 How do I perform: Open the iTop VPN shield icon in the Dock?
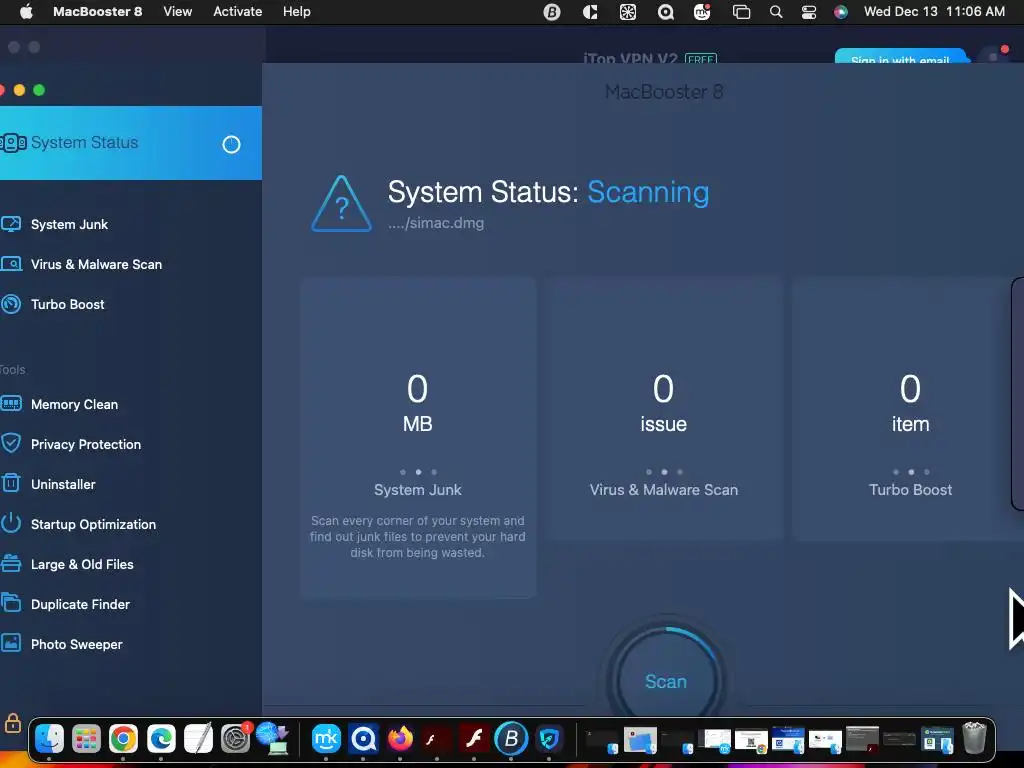(x=549, y=739)
